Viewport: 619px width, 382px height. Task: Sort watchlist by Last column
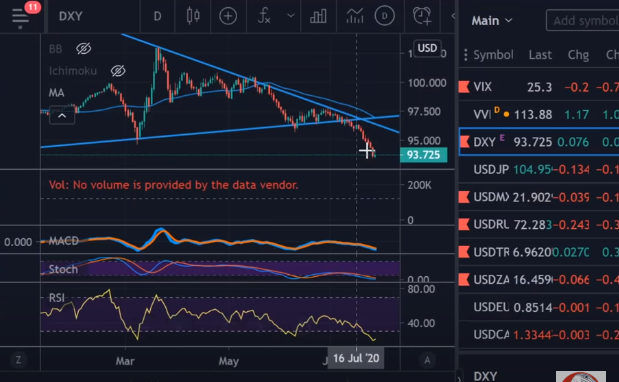pyautogui.click(x=540, y=55)
